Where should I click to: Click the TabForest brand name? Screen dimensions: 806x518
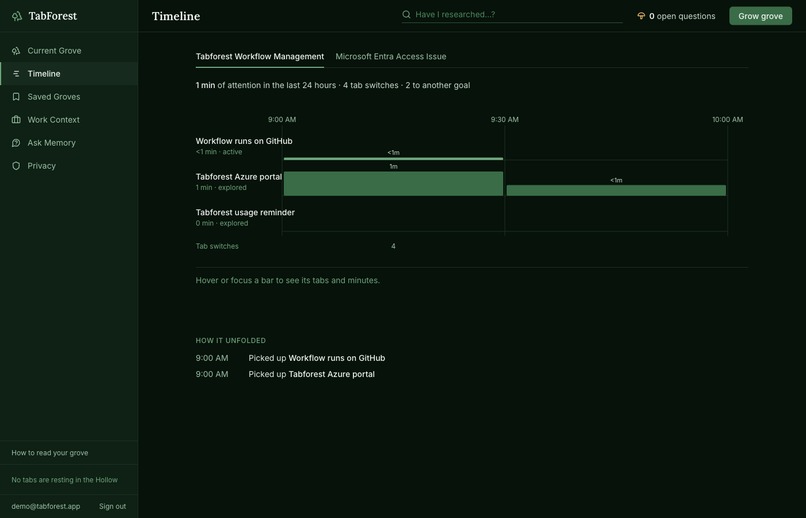(x=52, y=16)
